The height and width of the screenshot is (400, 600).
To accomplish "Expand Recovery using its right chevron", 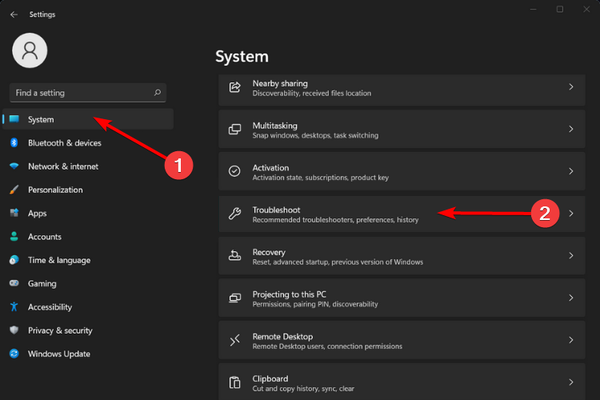I will coord(571,256).
